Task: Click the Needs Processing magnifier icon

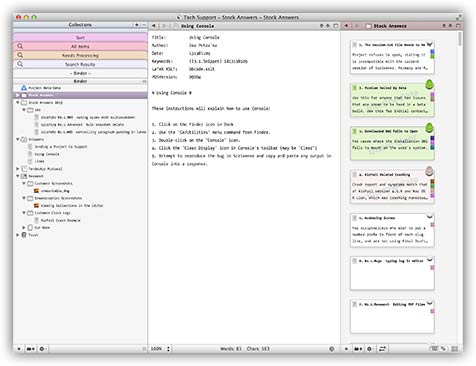Action: [20, 55]
